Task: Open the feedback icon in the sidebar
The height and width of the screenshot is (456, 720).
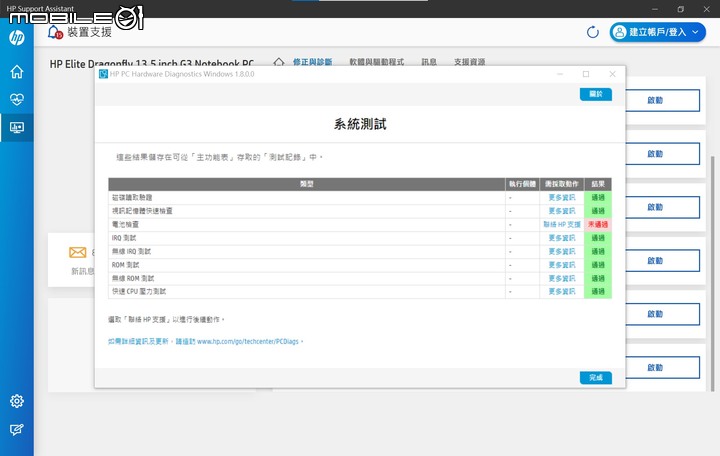Action: 17,429
